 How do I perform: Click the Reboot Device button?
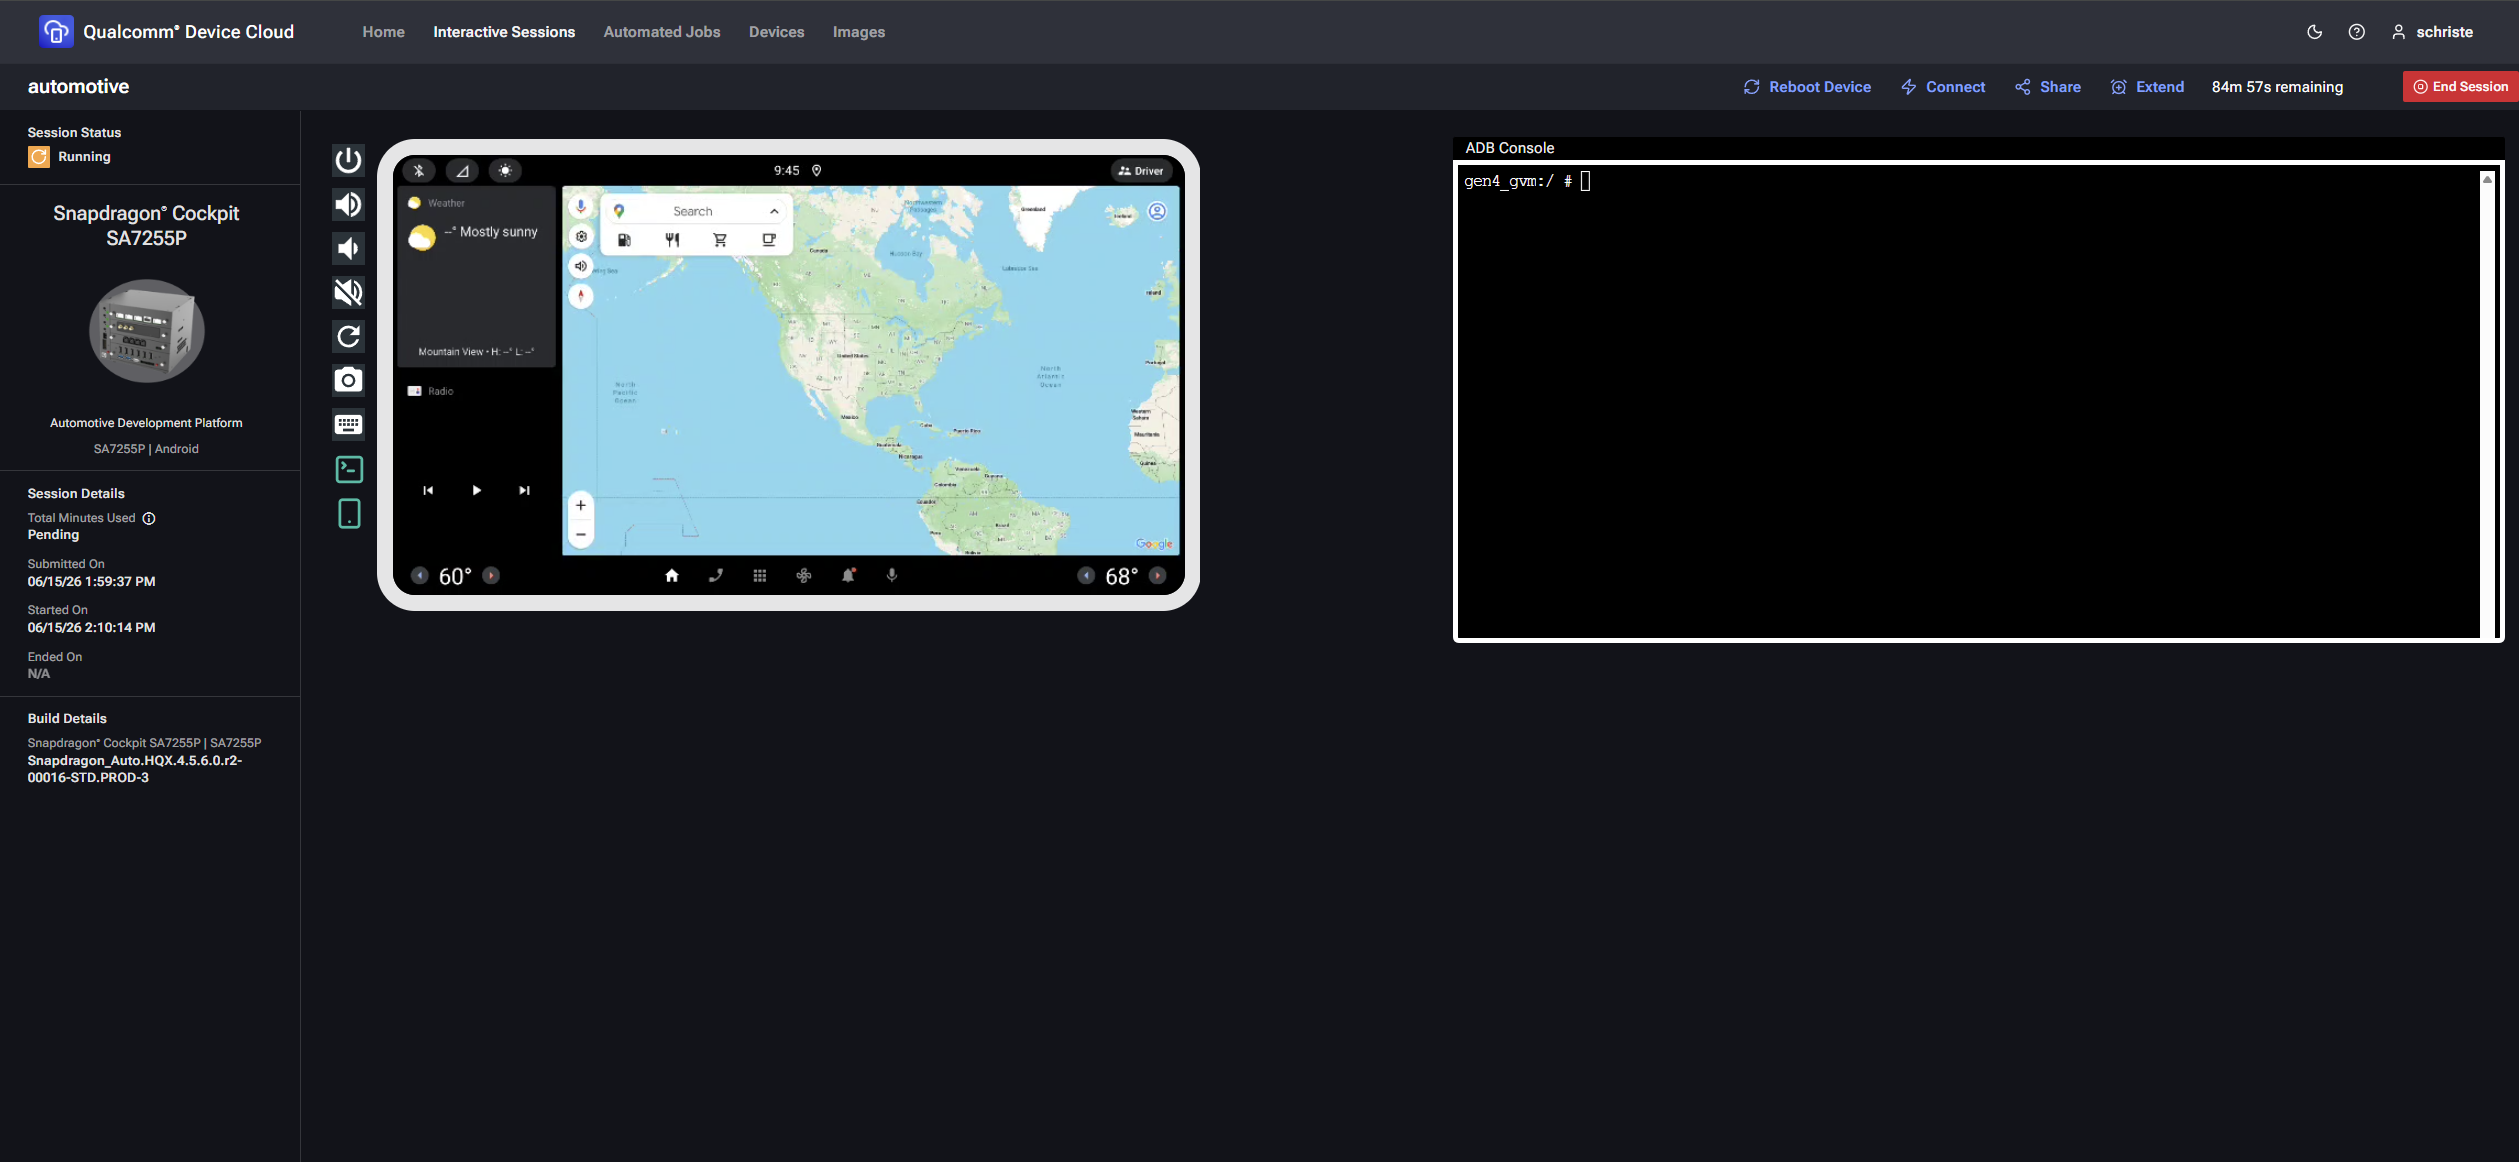pyautogui.click(x=1807, y=87)
